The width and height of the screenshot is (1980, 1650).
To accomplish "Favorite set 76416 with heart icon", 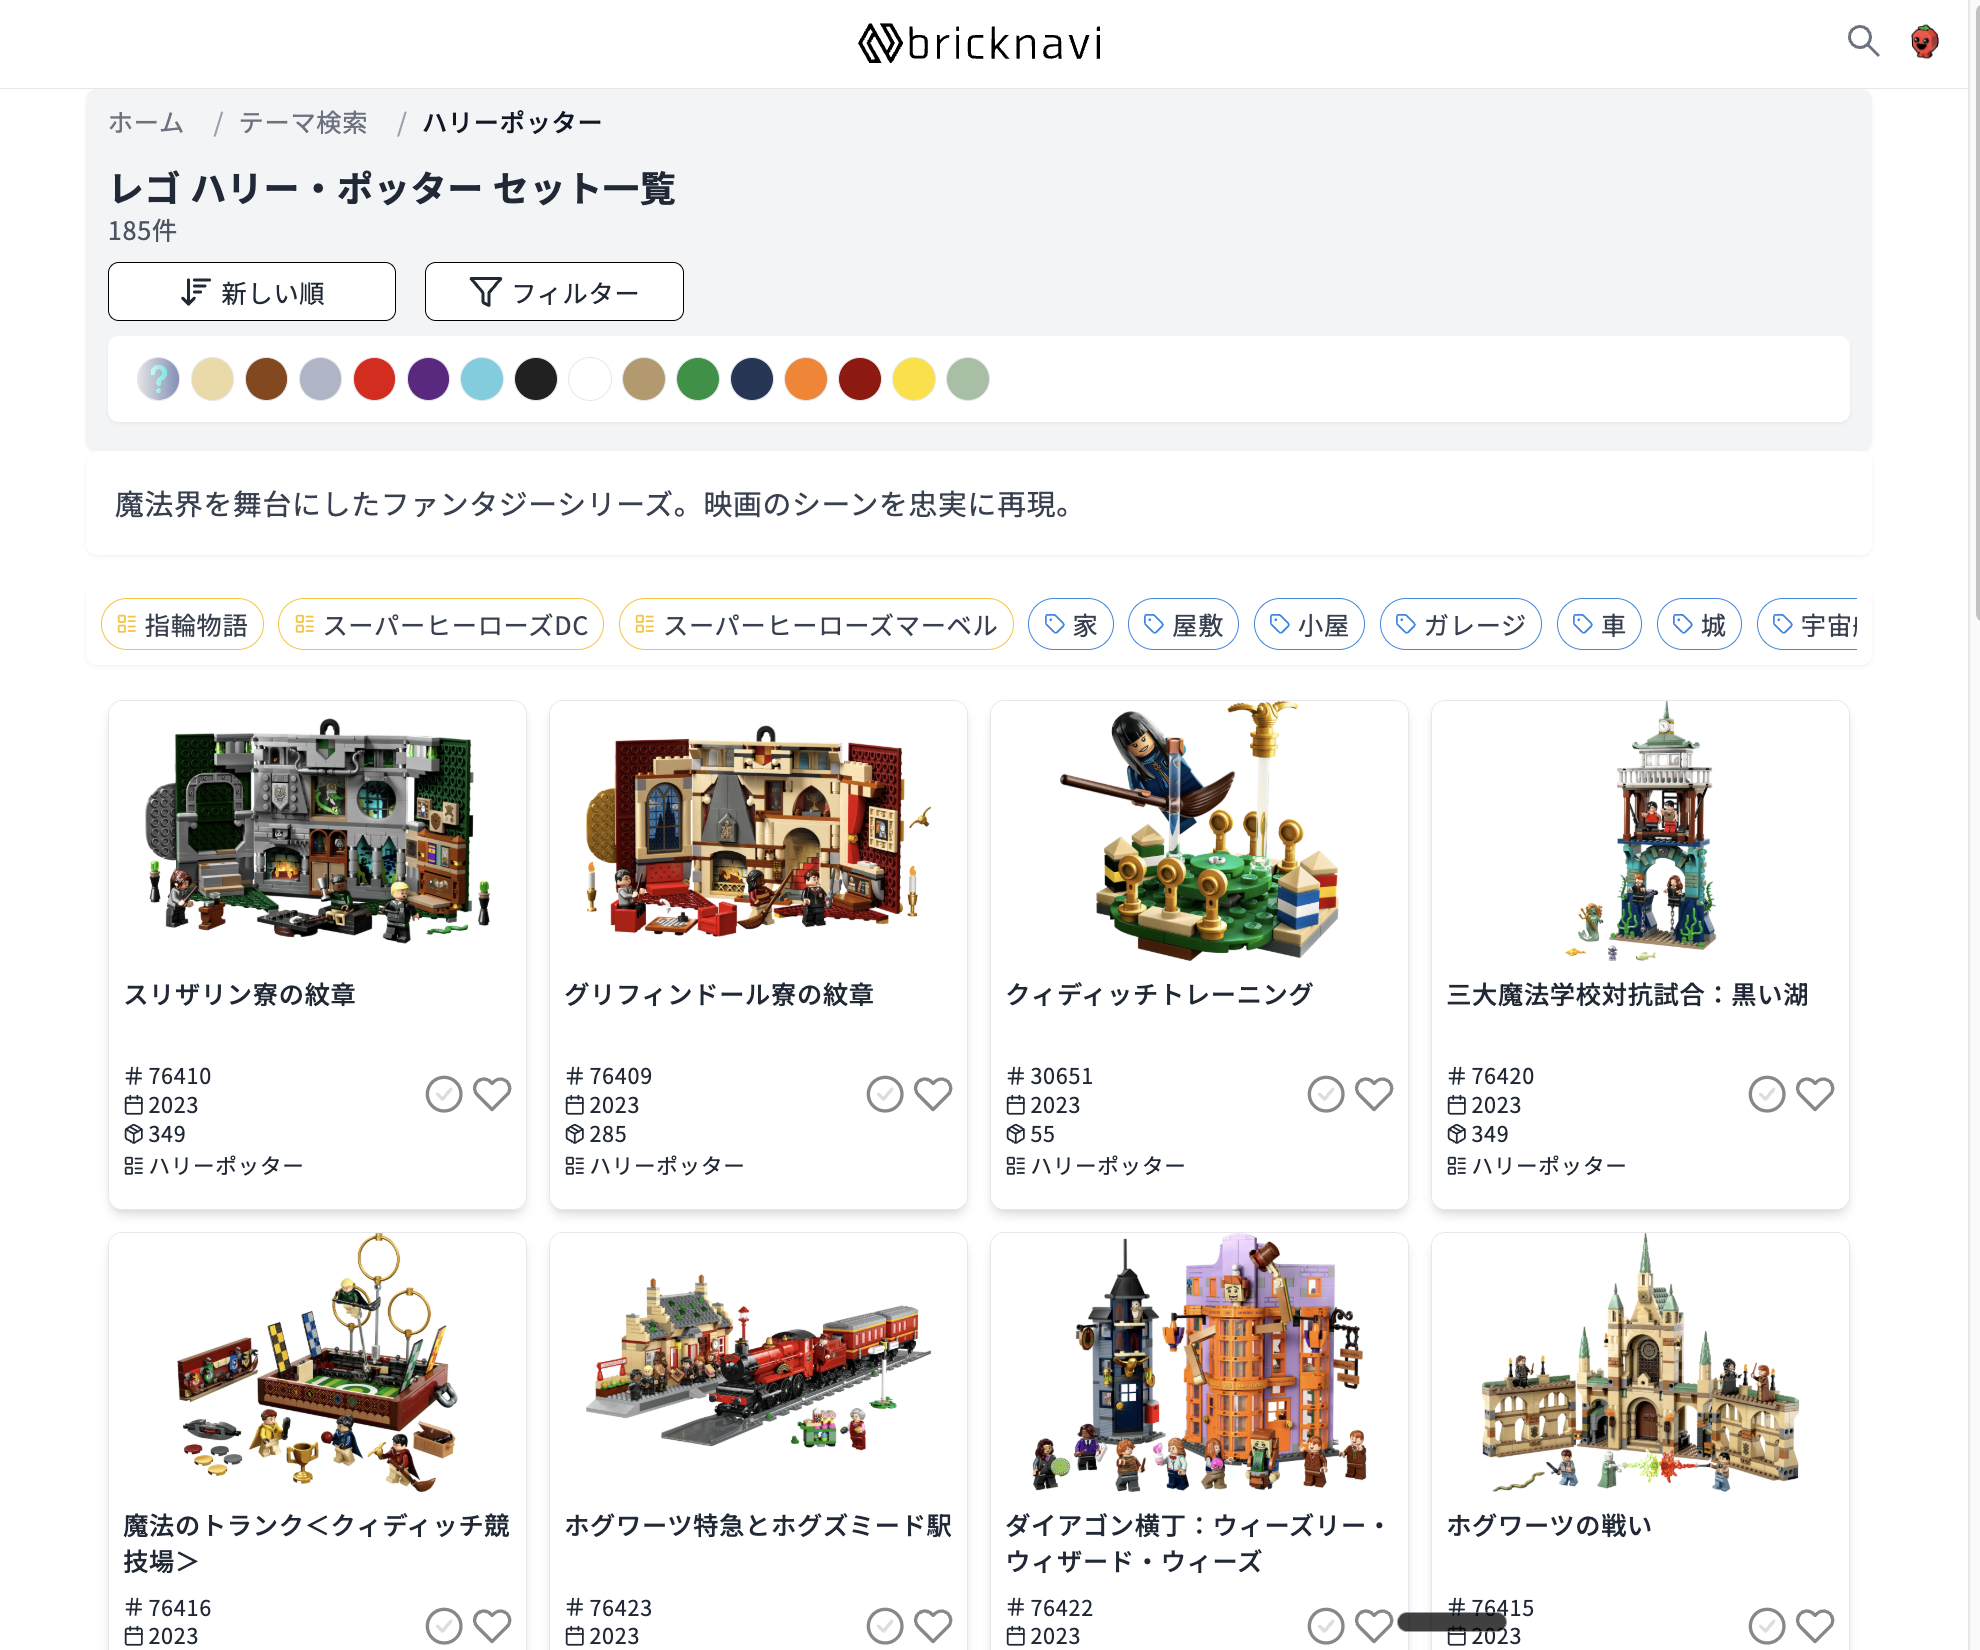I will pos(492,1625).
